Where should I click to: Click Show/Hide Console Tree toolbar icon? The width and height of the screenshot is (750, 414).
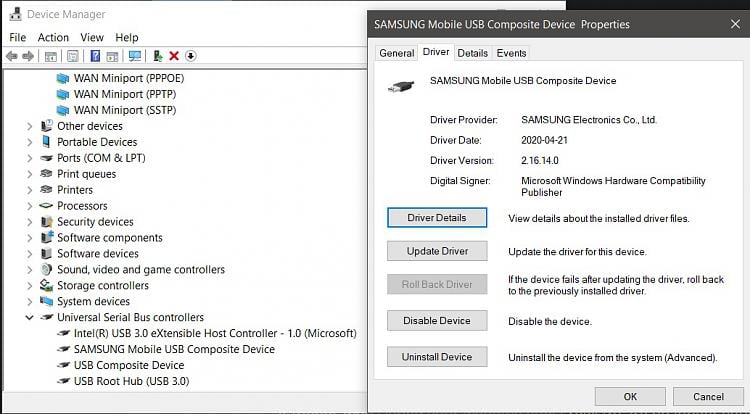pos(51,56)
